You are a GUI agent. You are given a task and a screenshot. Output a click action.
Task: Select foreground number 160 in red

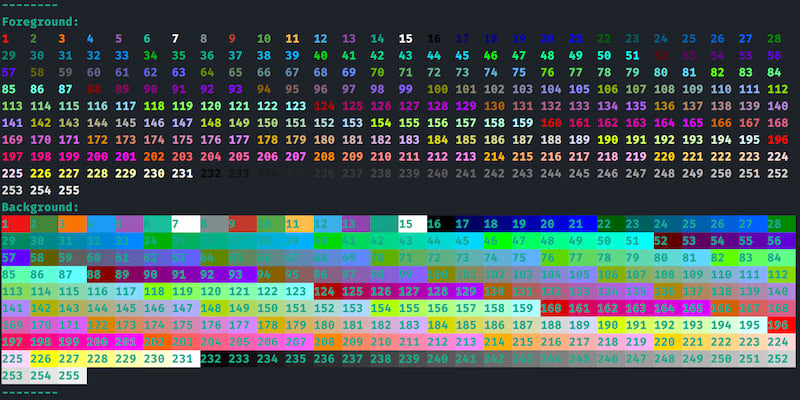pyautogui.click(x=551, y=123)
